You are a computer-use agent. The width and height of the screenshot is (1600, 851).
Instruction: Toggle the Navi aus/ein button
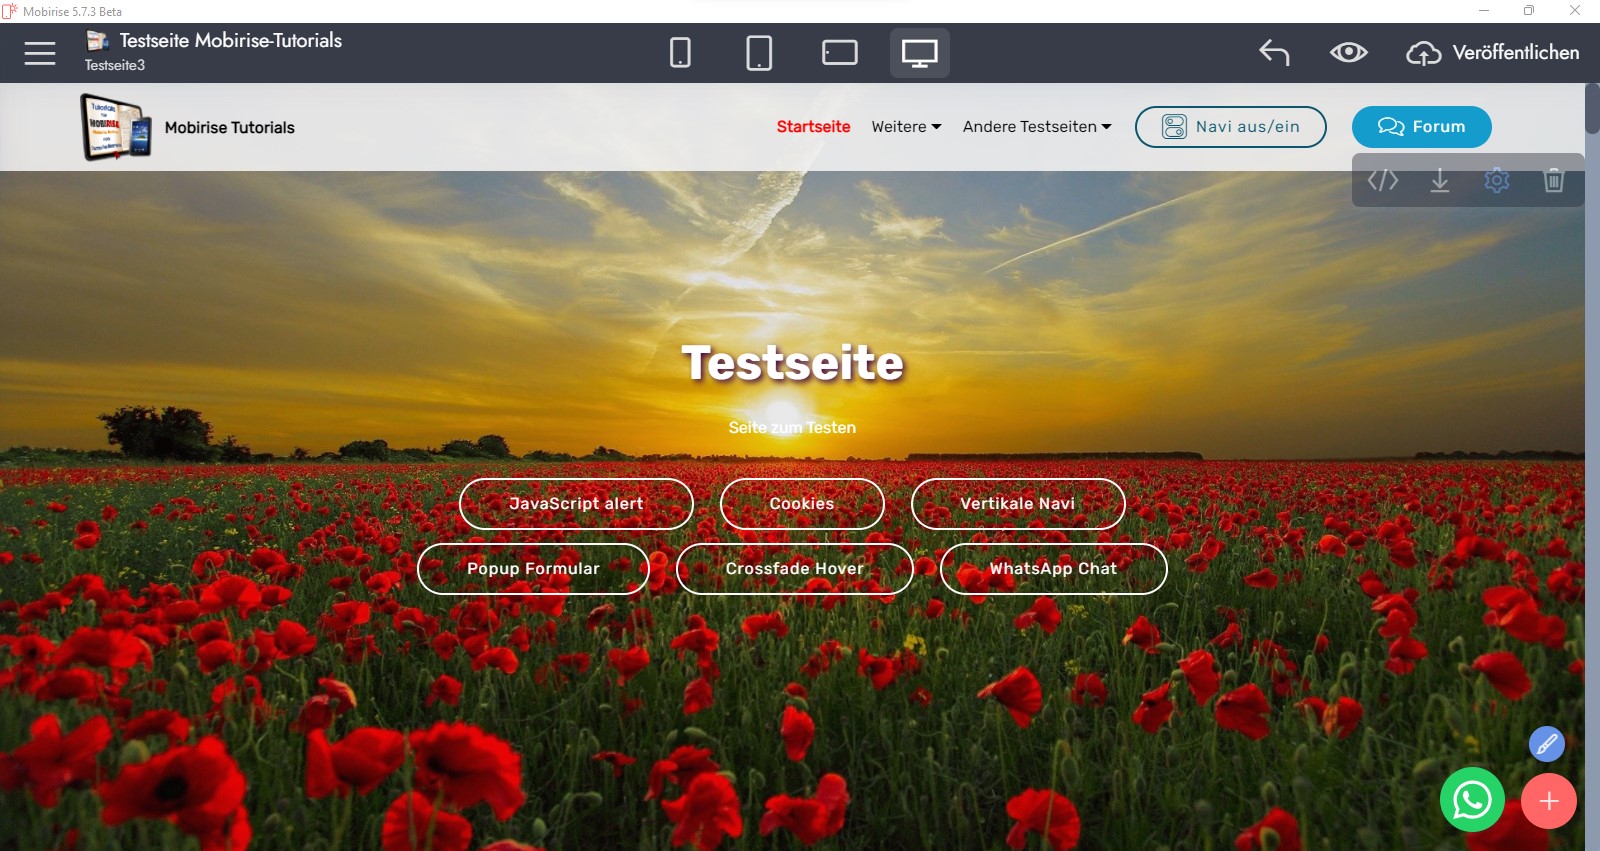[x=1230, y=127]
